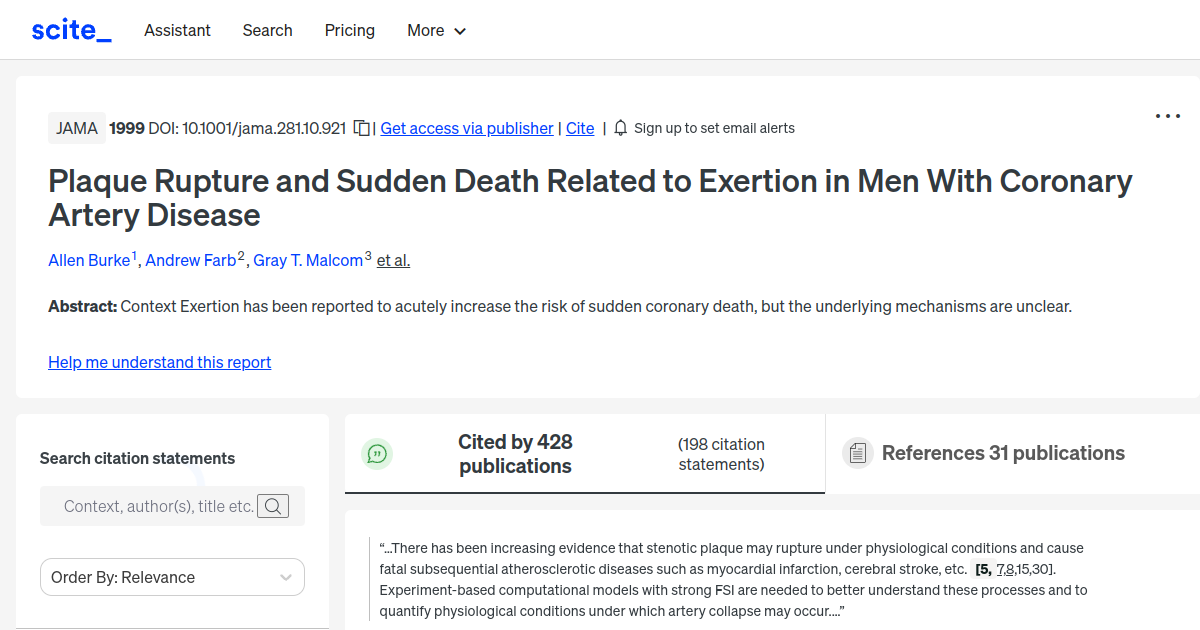Open the Assistant page
This screenshot has height=630, width=1200.
(x=177, y=31)
